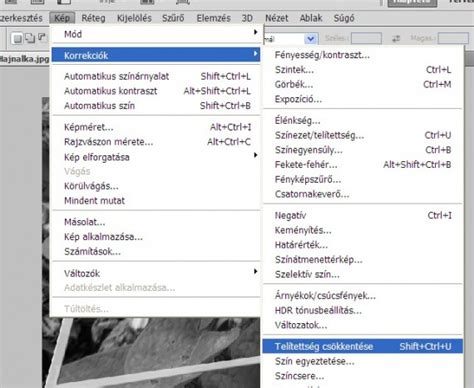Image resolution: width=474 pixels, height=388 pixels.
Task: Open Szelektív szín adjustment
Action: [363, 274]
